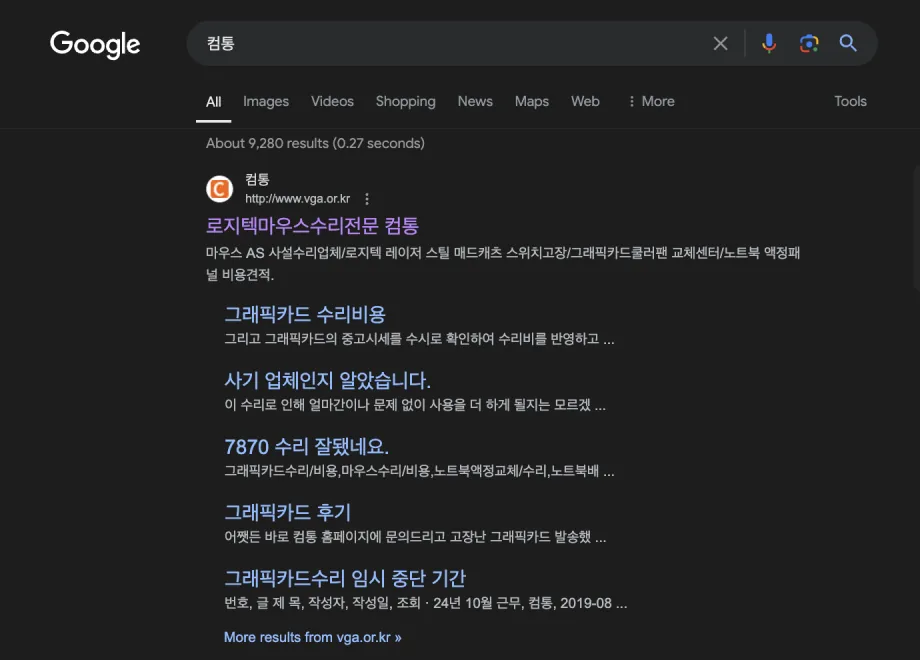Screen dimensions: 920x660
Task: Click the snippet starting 마우스 AS 사설수리업체
Action: tap(503, 263)
